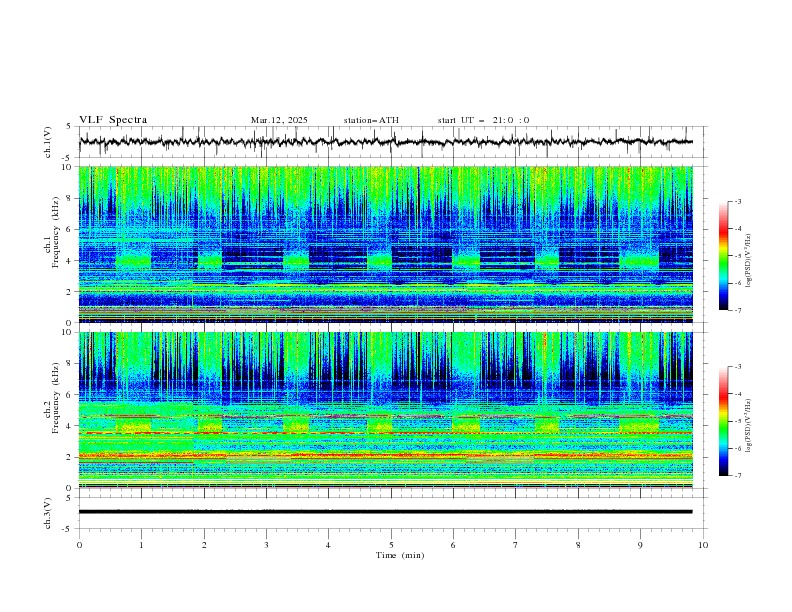Click the color scale bar next to ch.2 spectrogram

723,421
